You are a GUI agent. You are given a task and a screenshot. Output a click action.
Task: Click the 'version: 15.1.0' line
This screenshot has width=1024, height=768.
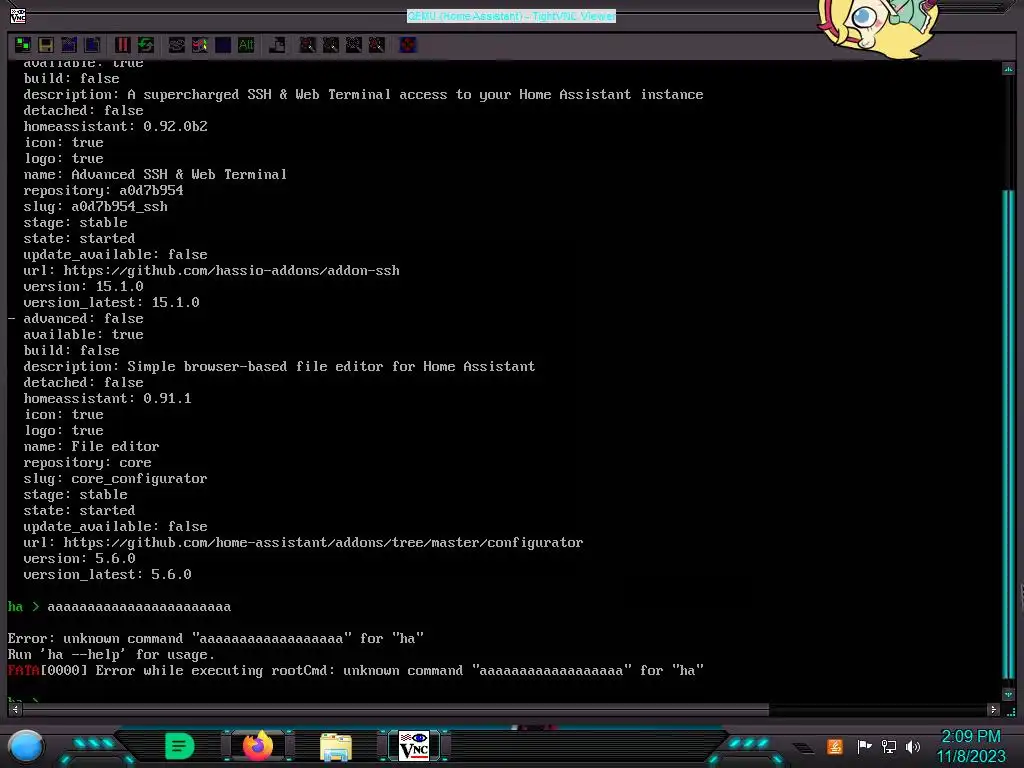click(x=84, y=287)
